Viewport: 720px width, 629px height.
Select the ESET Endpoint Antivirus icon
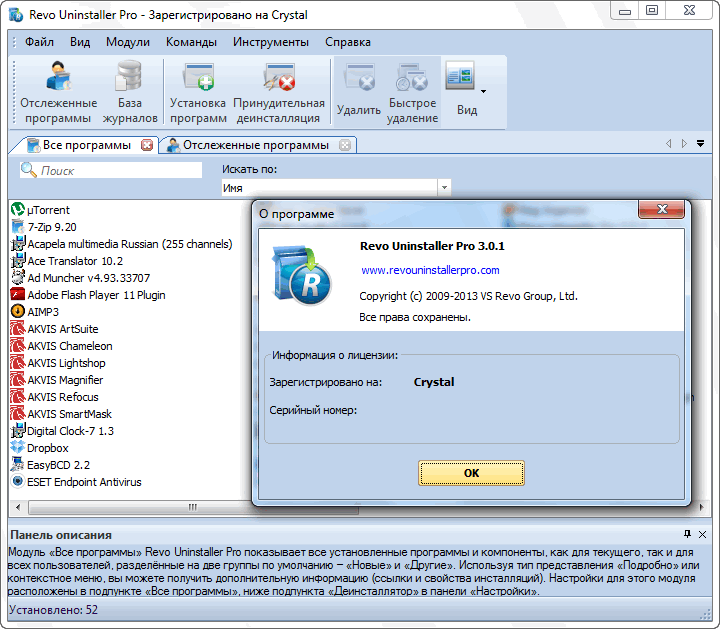click(x=17, y=481)
